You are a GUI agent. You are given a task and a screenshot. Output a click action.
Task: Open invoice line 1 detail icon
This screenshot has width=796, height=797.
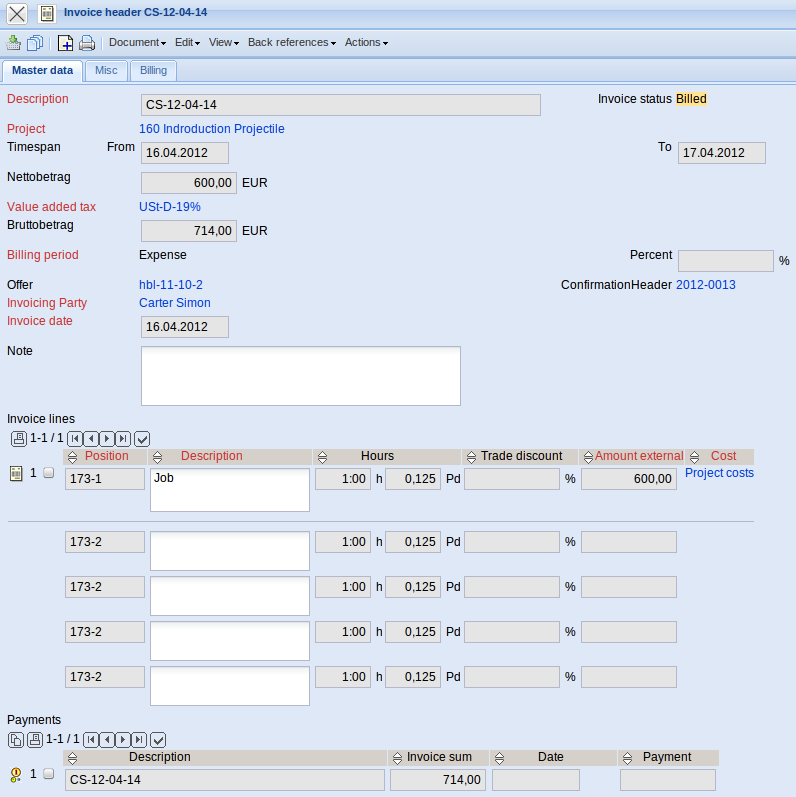click(16, 474)
